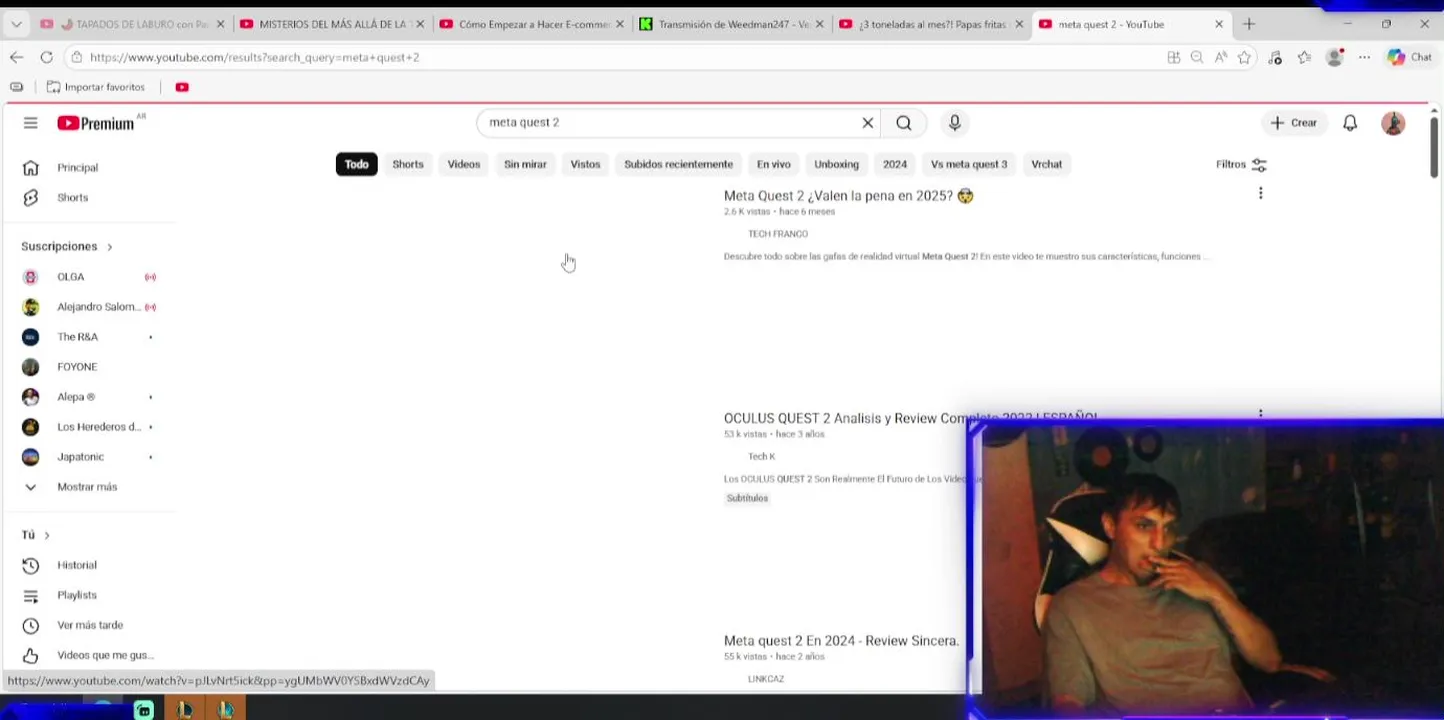Switch to Transmisión de Weedman247 tab
The width and height of the screenshot is (1444, 720).
point(732,24)
